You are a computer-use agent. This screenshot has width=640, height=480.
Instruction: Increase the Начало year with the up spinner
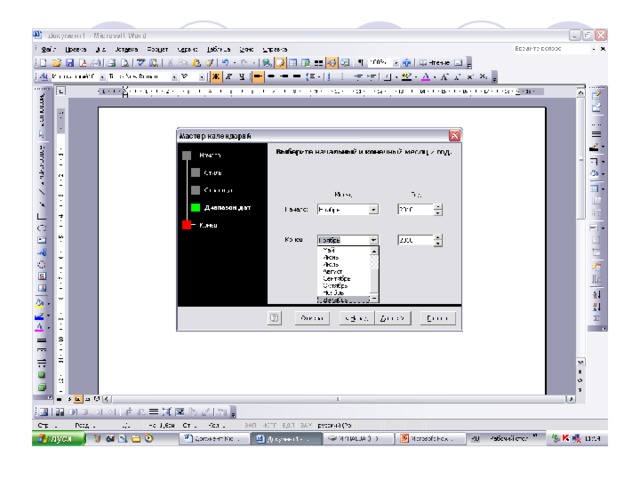pos(438,206)
